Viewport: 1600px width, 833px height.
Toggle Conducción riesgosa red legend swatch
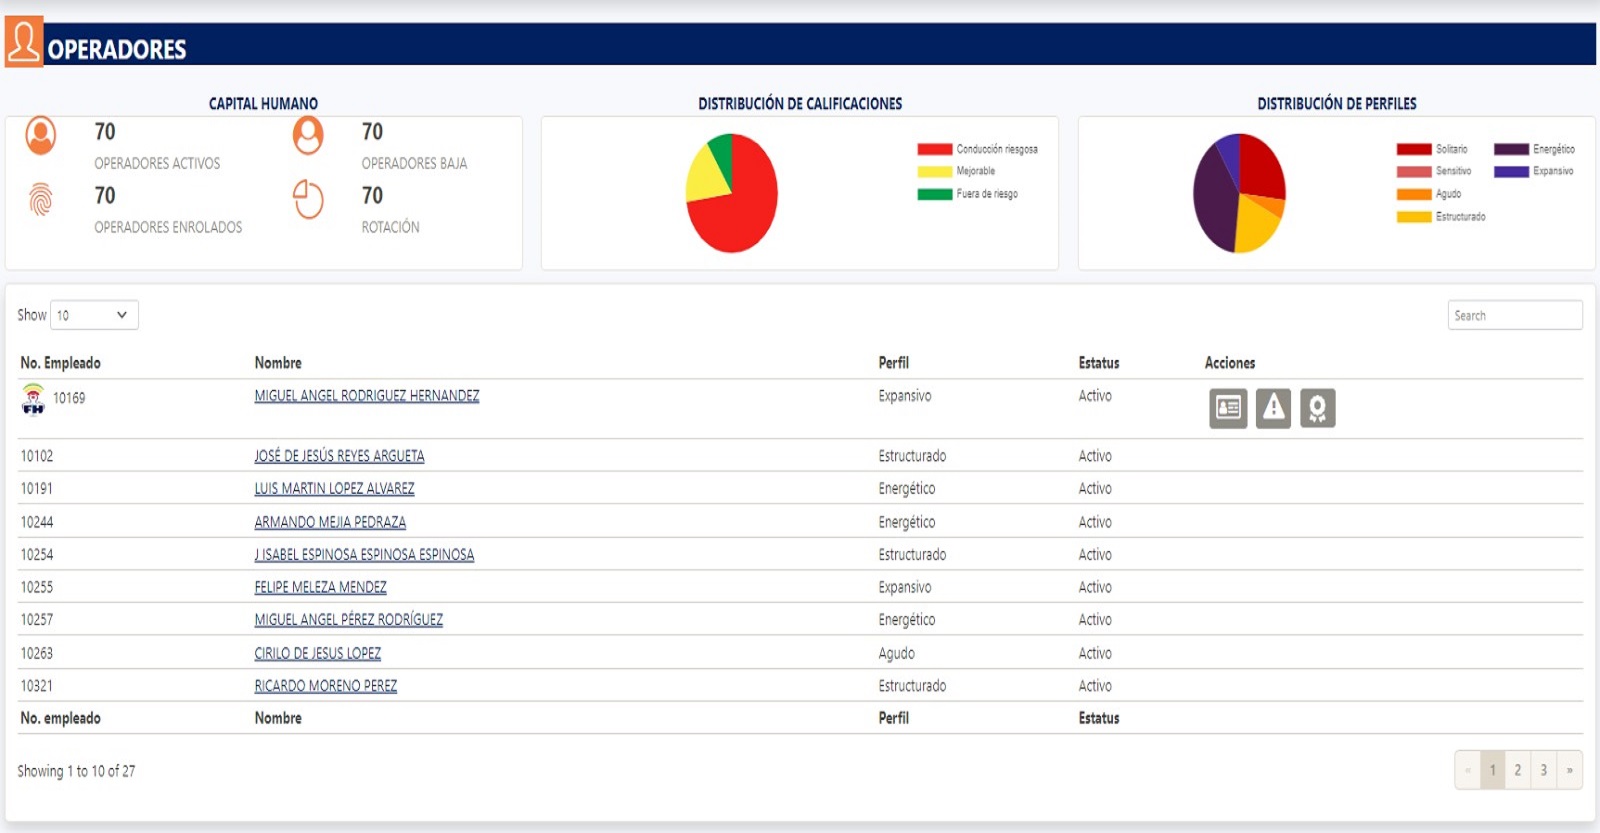[934, 149]
